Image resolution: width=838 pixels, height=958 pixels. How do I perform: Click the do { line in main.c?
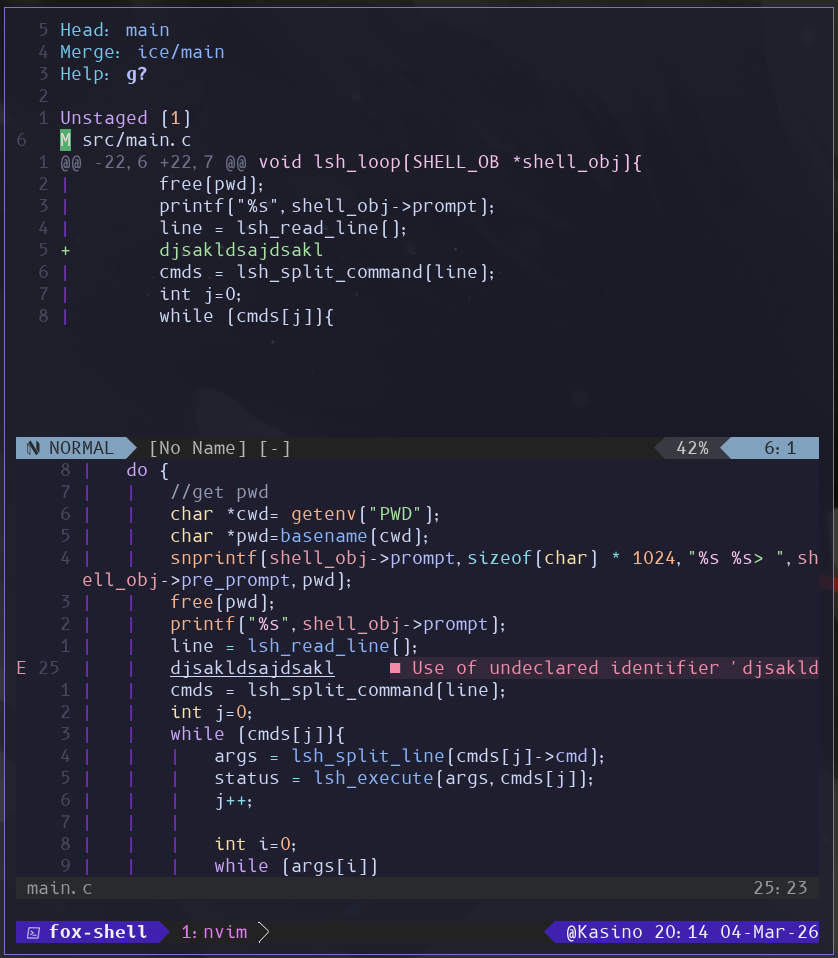click(147, 470)
